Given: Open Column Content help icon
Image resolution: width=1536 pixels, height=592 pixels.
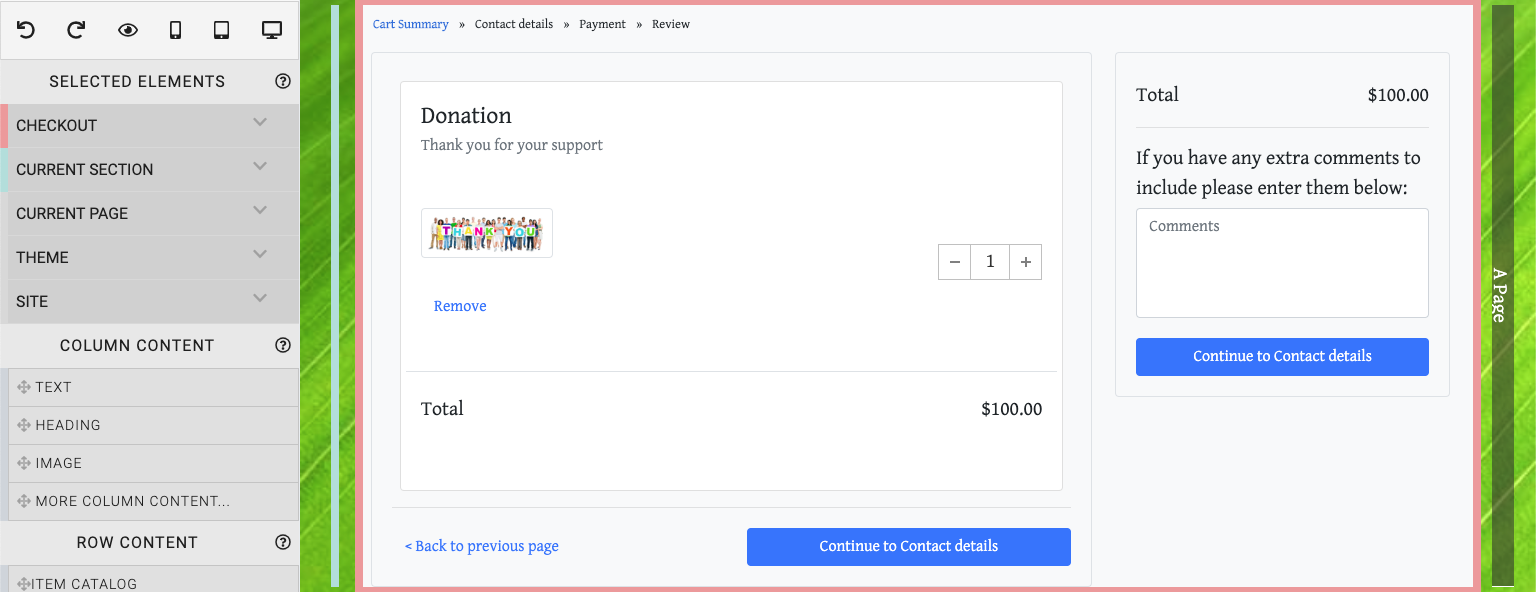Looking at the screenshot, I should [283, 345].
